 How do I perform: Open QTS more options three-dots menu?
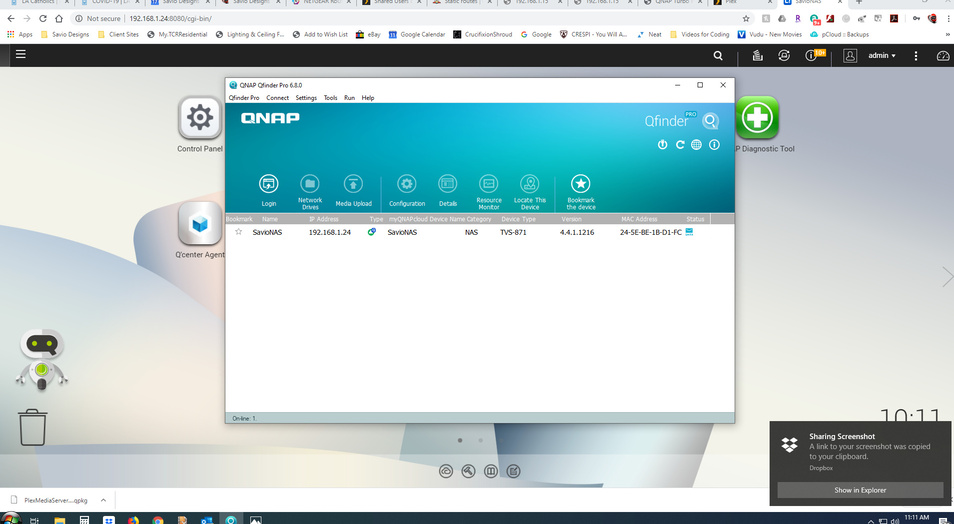tap(916, 55)
